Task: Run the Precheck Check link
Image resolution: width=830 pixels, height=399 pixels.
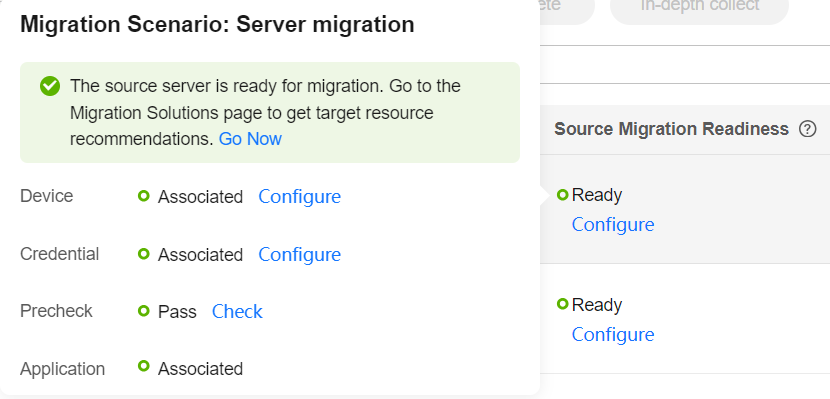Action: pyautogui.click(x=237, y=312)
